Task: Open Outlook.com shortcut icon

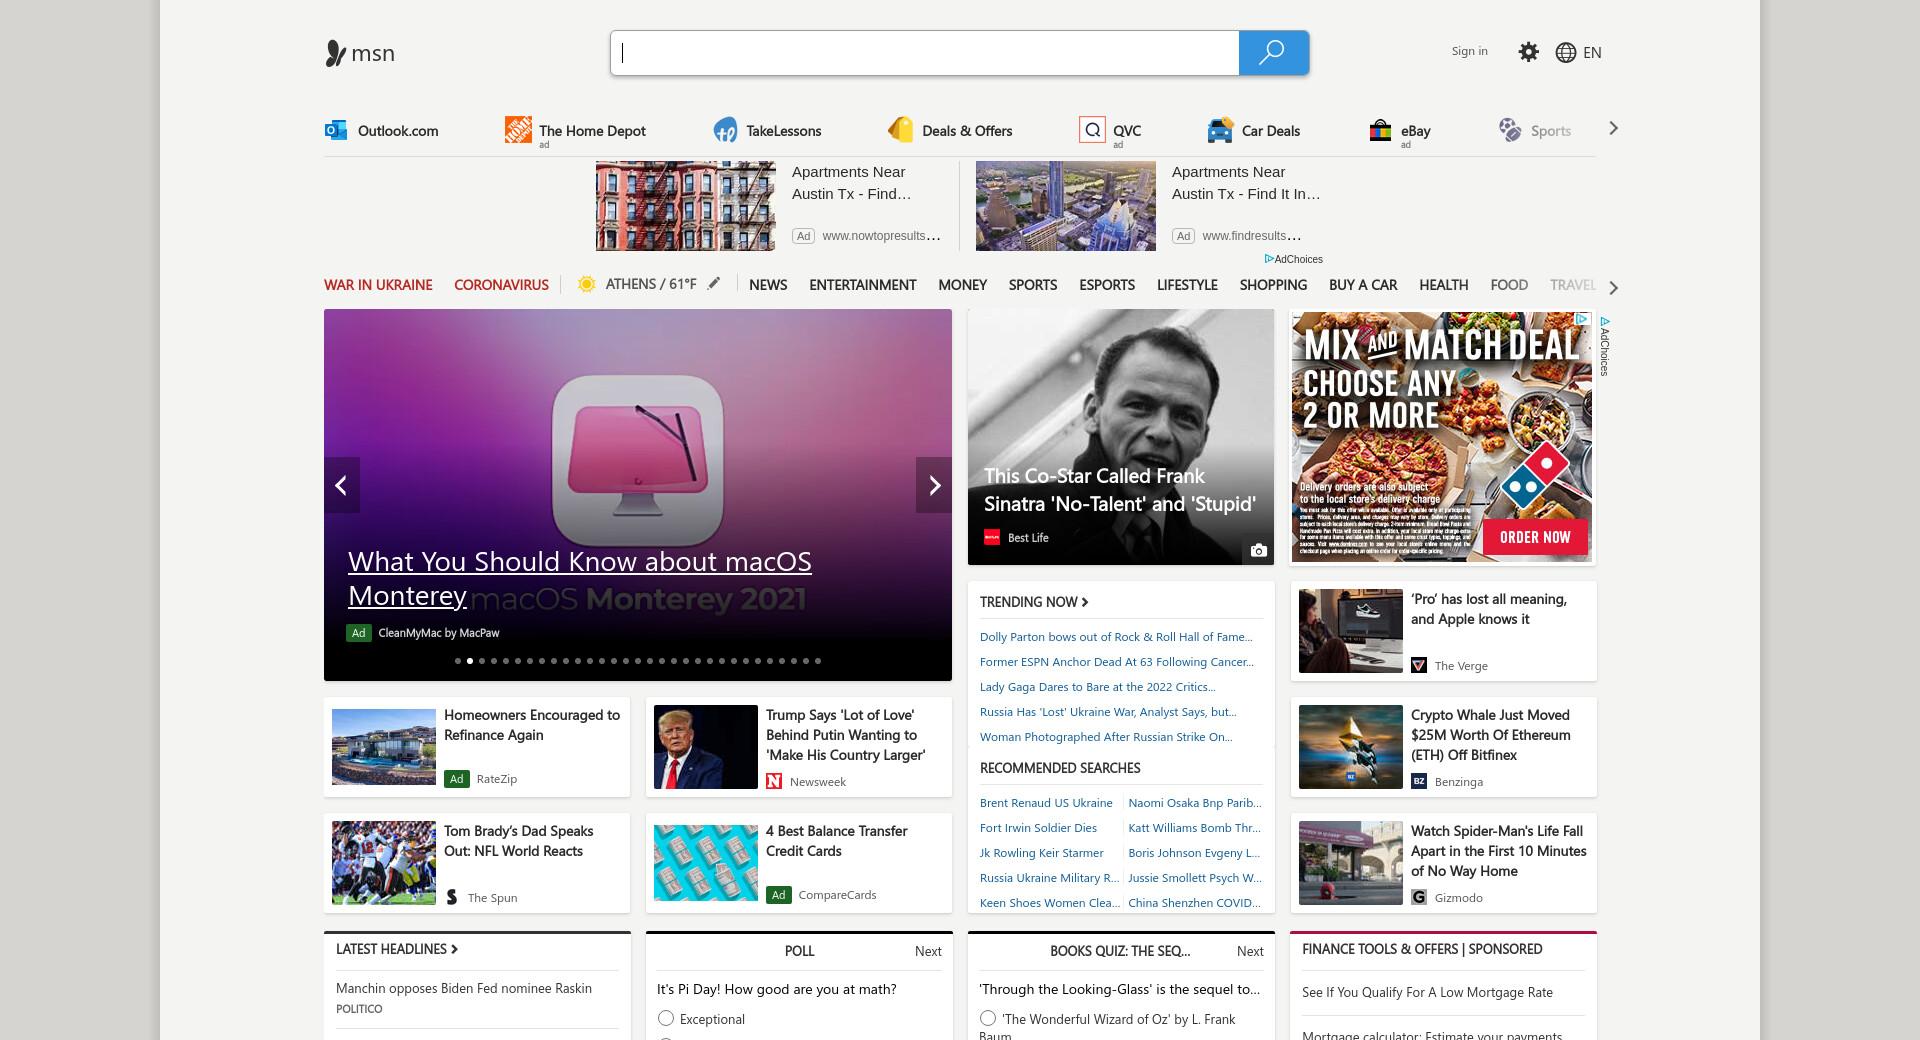Action: pos(336,130)
